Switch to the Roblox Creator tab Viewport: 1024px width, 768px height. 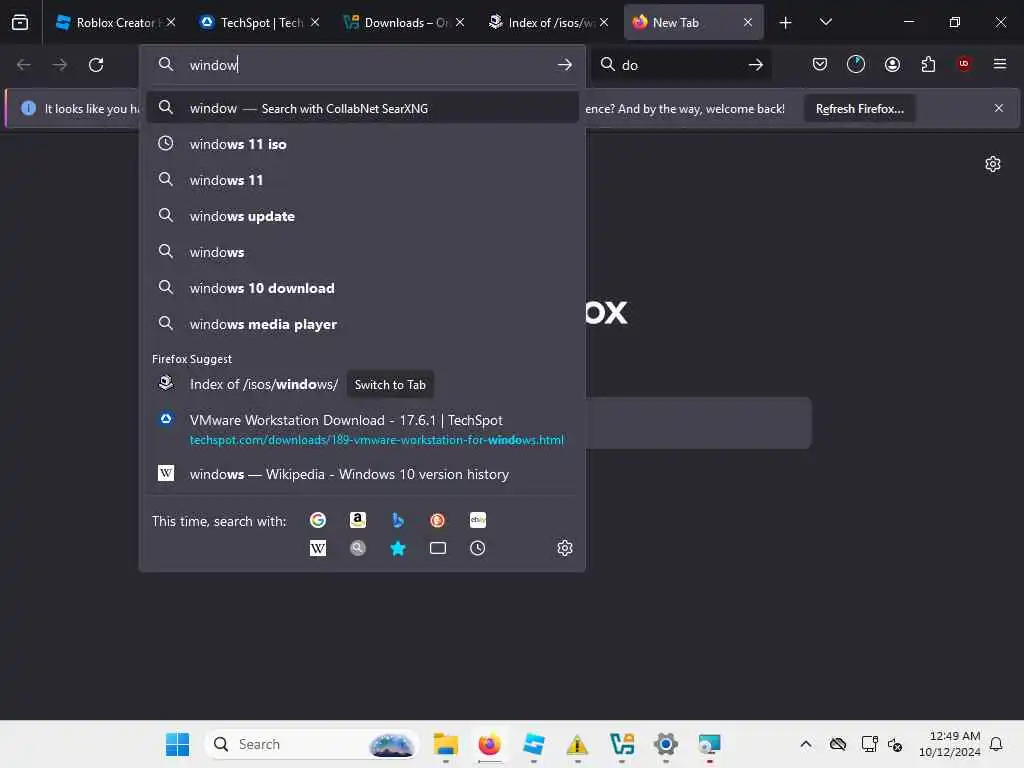tap(115, 22)
